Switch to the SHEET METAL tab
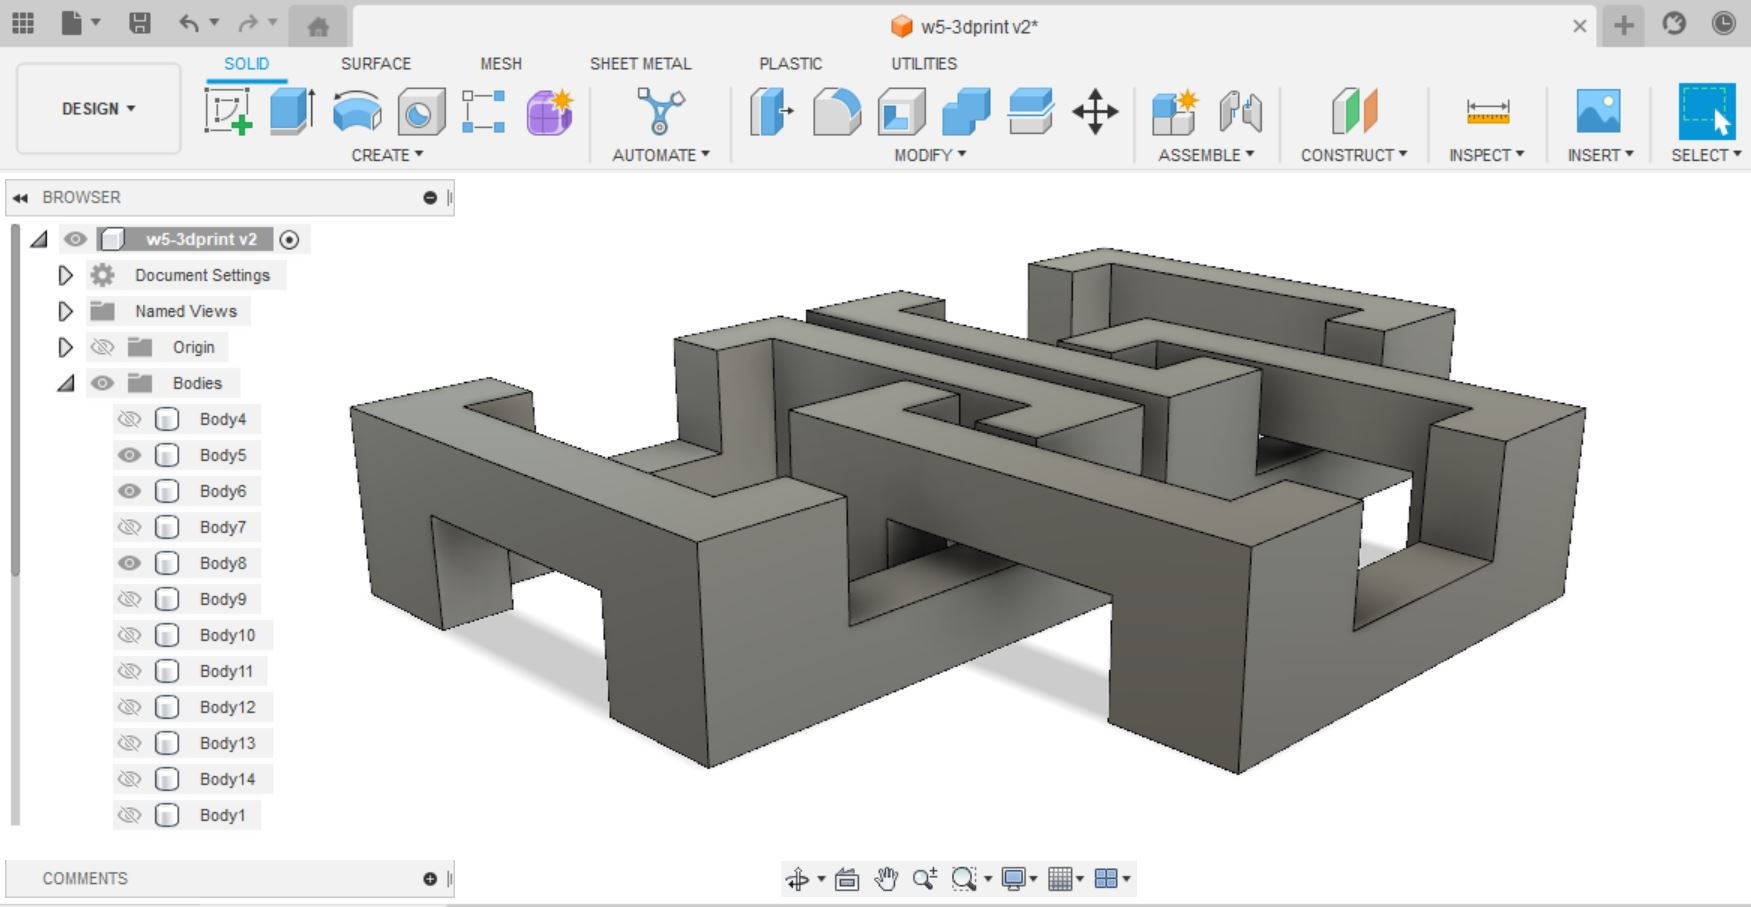The image size is (1751, 907). tap(640, 63)
